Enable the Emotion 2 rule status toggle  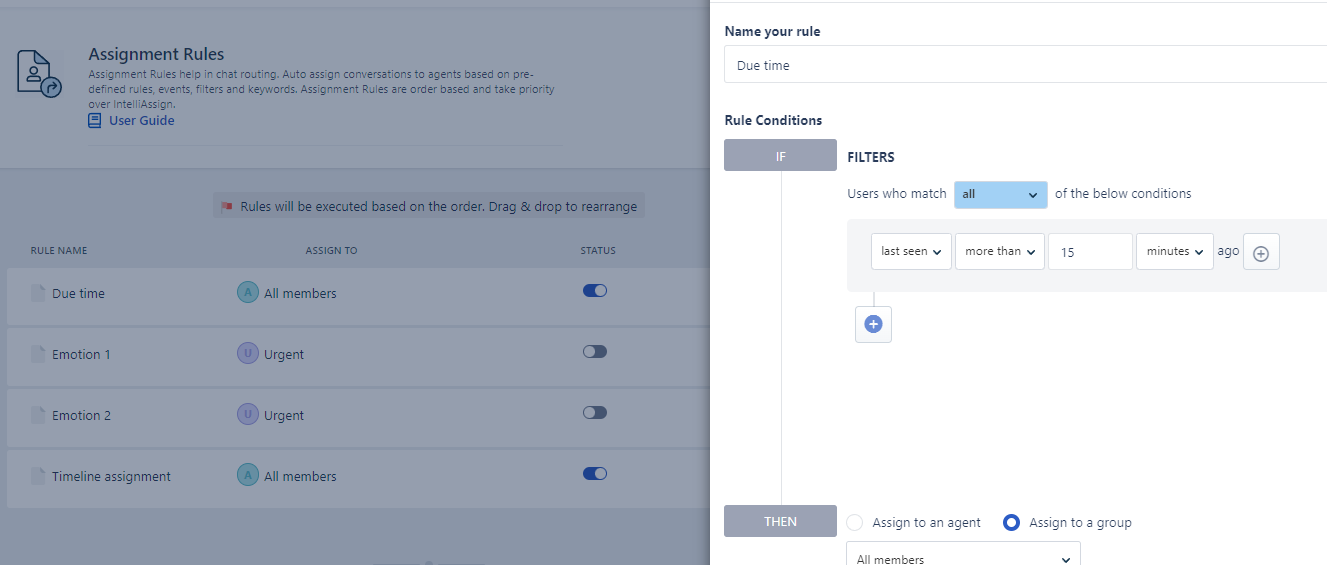pos(595,412)
